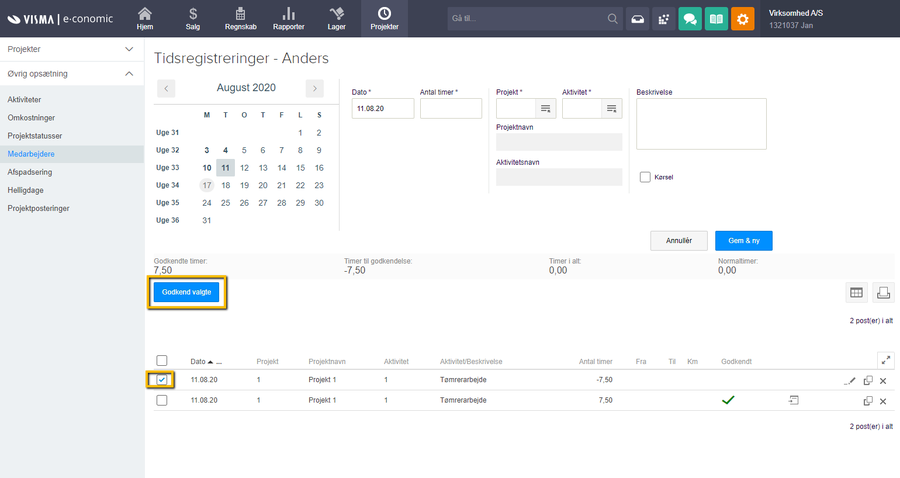Click the Antal timer input field
The width and height of the screenshot is (900, 478).
(450, 108)
